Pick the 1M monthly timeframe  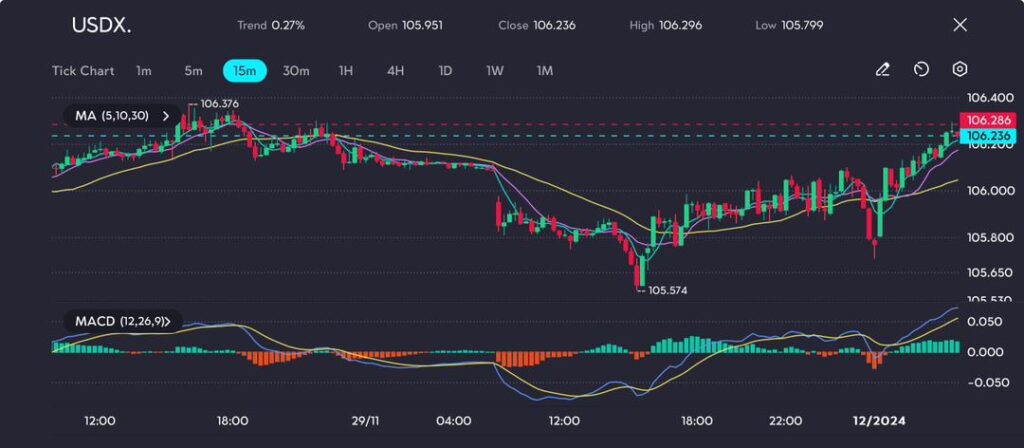(x=545, y=71)
